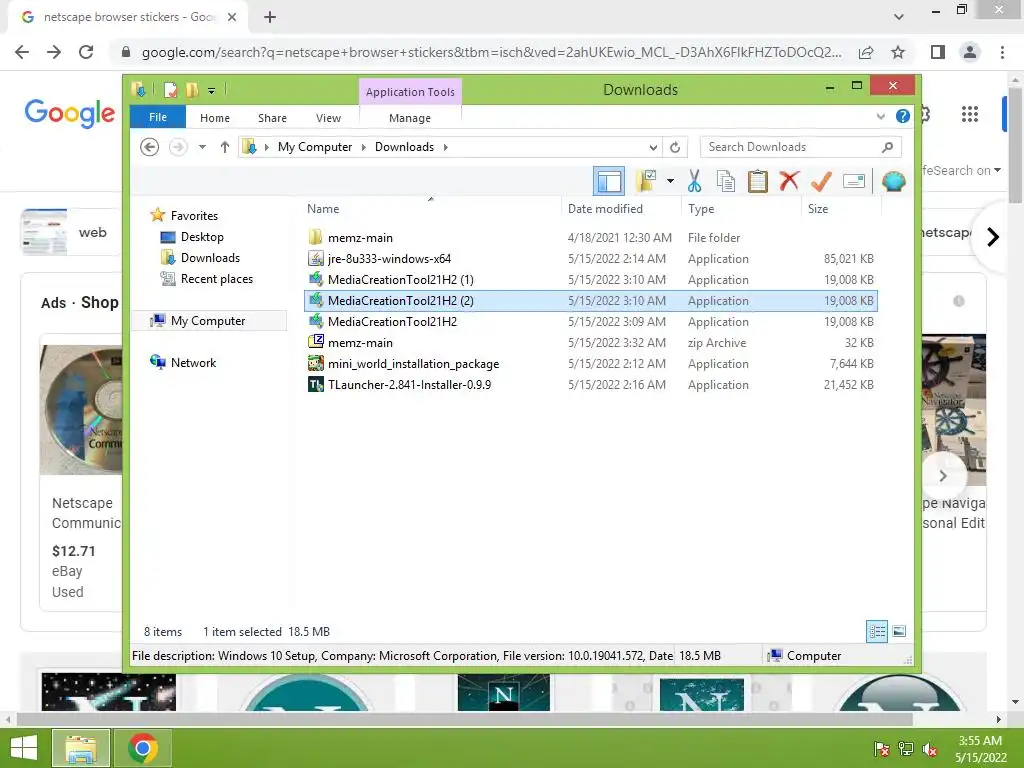Click the Paste clipboard icon

(758, 181)
